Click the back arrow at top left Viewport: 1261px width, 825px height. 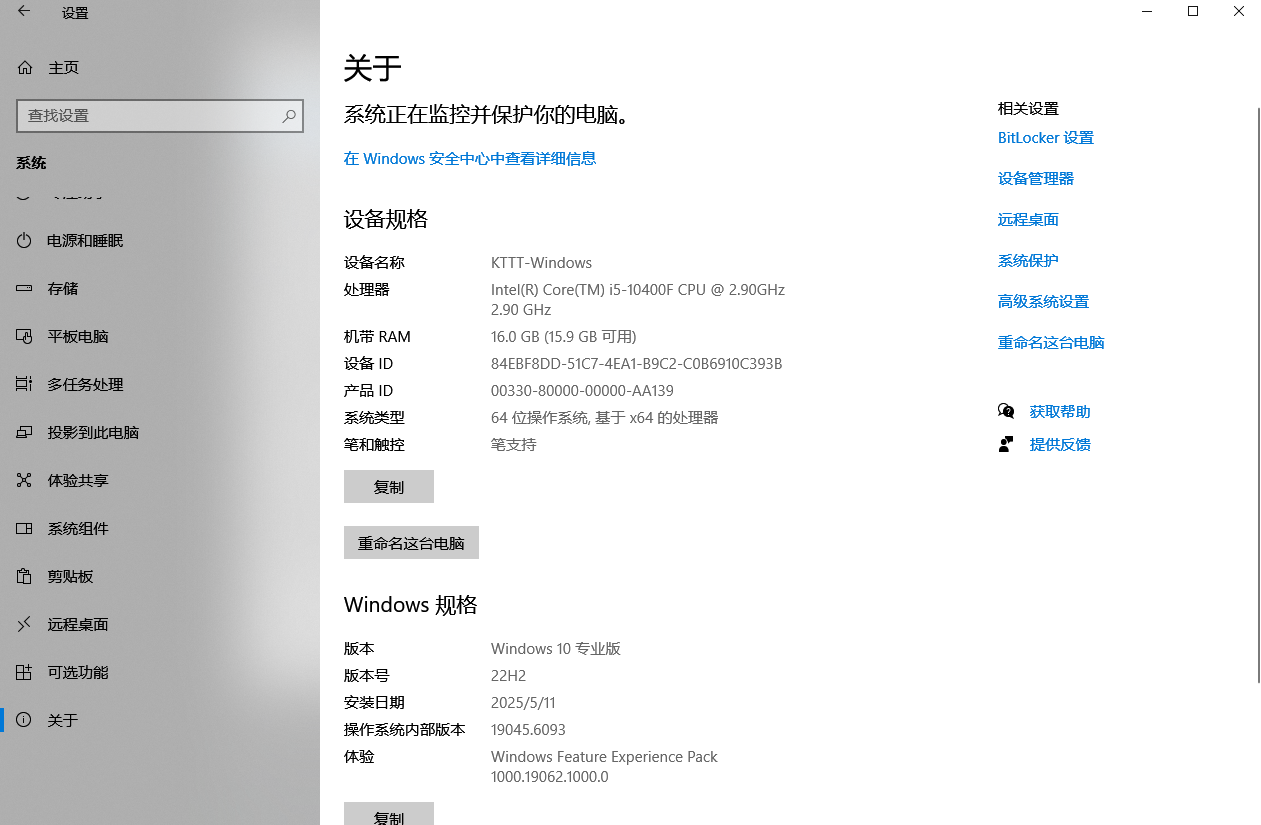coord(23,13)
